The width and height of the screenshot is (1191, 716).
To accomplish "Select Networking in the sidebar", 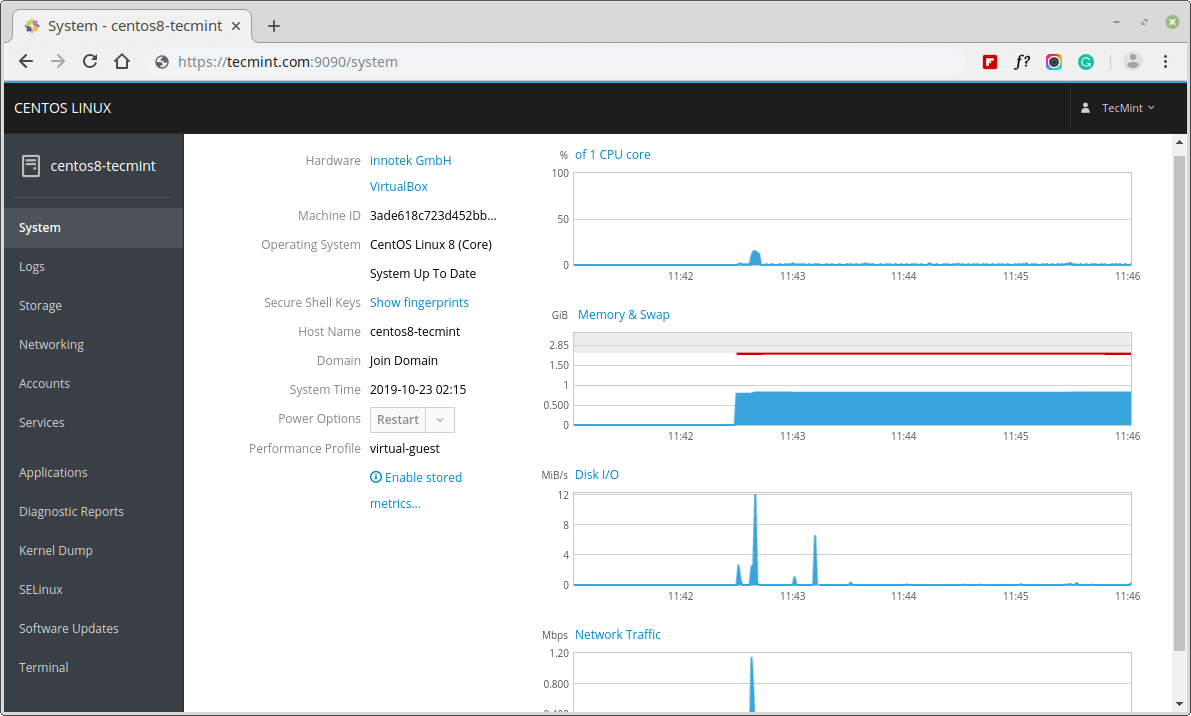I will click(51, 345).
